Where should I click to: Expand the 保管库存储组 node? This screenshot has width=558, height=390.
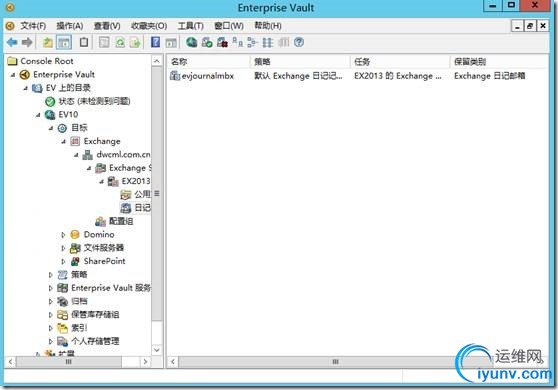[51, 315]
